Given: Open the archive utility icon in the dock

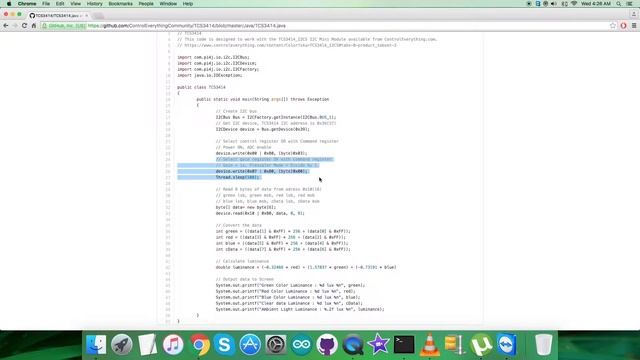Looking at the screenshot, I should (x=455, y=345).
